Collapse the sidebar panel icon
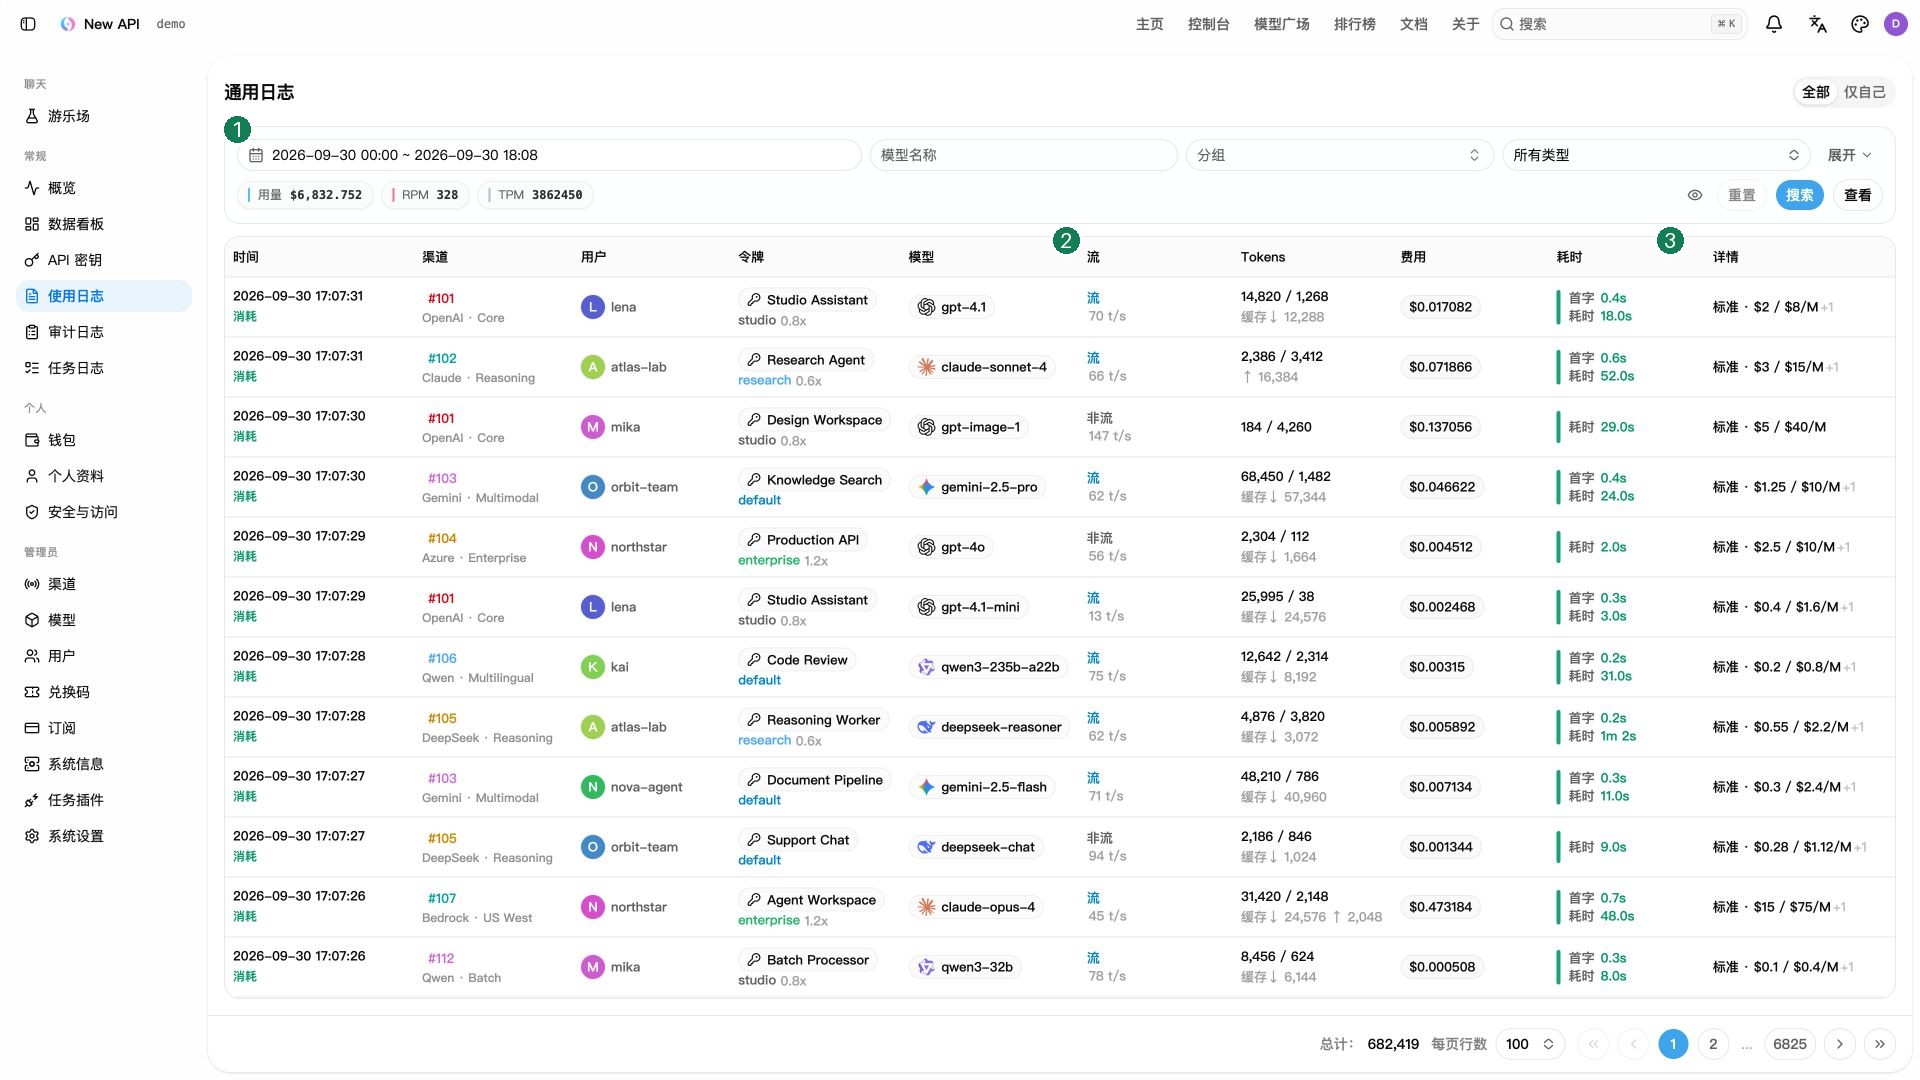Screen dimensions: 1920x1080 pos(28,24)
